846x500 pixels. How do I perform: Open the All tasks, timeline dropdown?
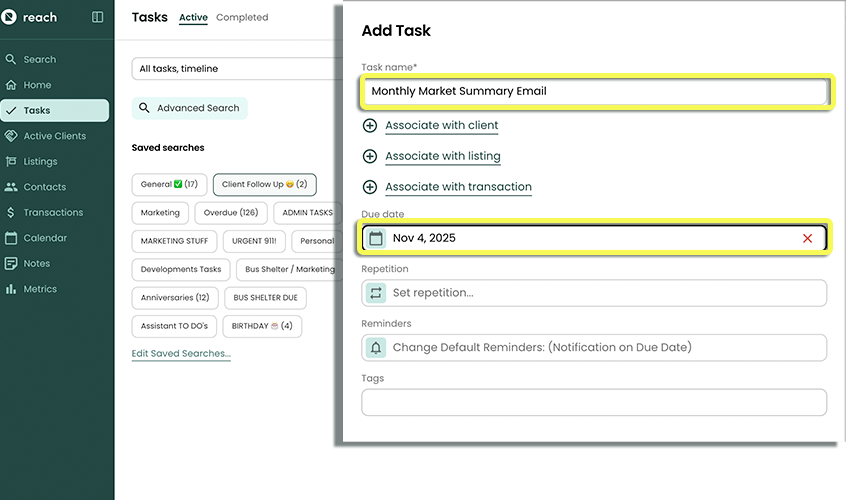tap(235, 69)
